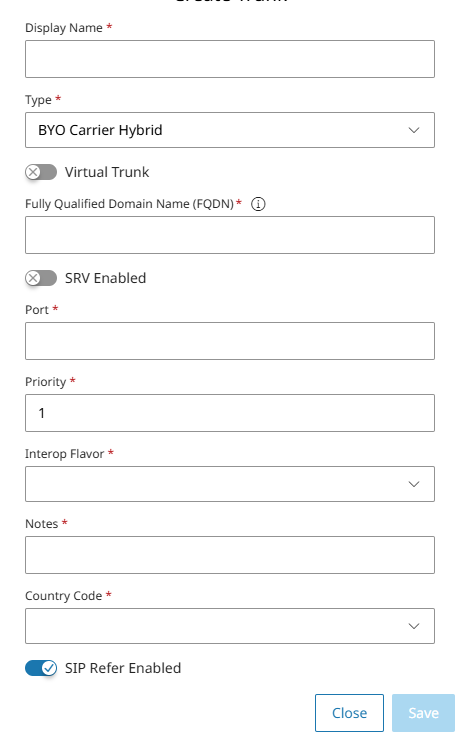
Task: Click the Save button
Action: [x=423, y=713]
